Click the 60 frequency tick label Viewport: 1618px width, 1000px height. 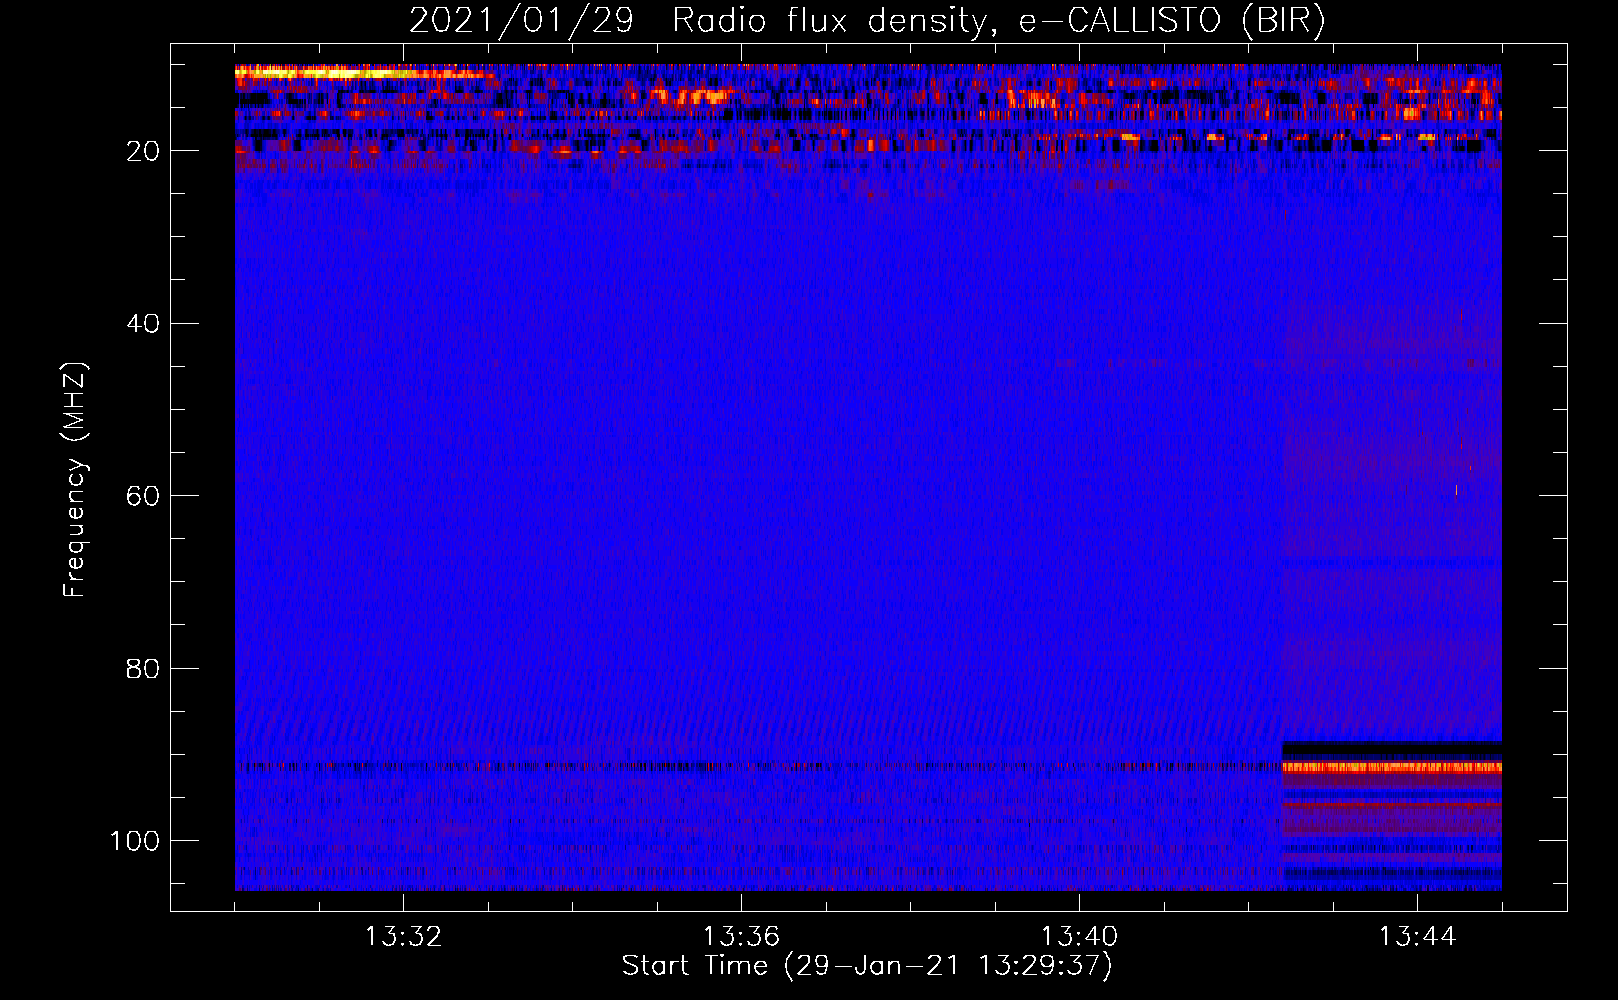143,496
